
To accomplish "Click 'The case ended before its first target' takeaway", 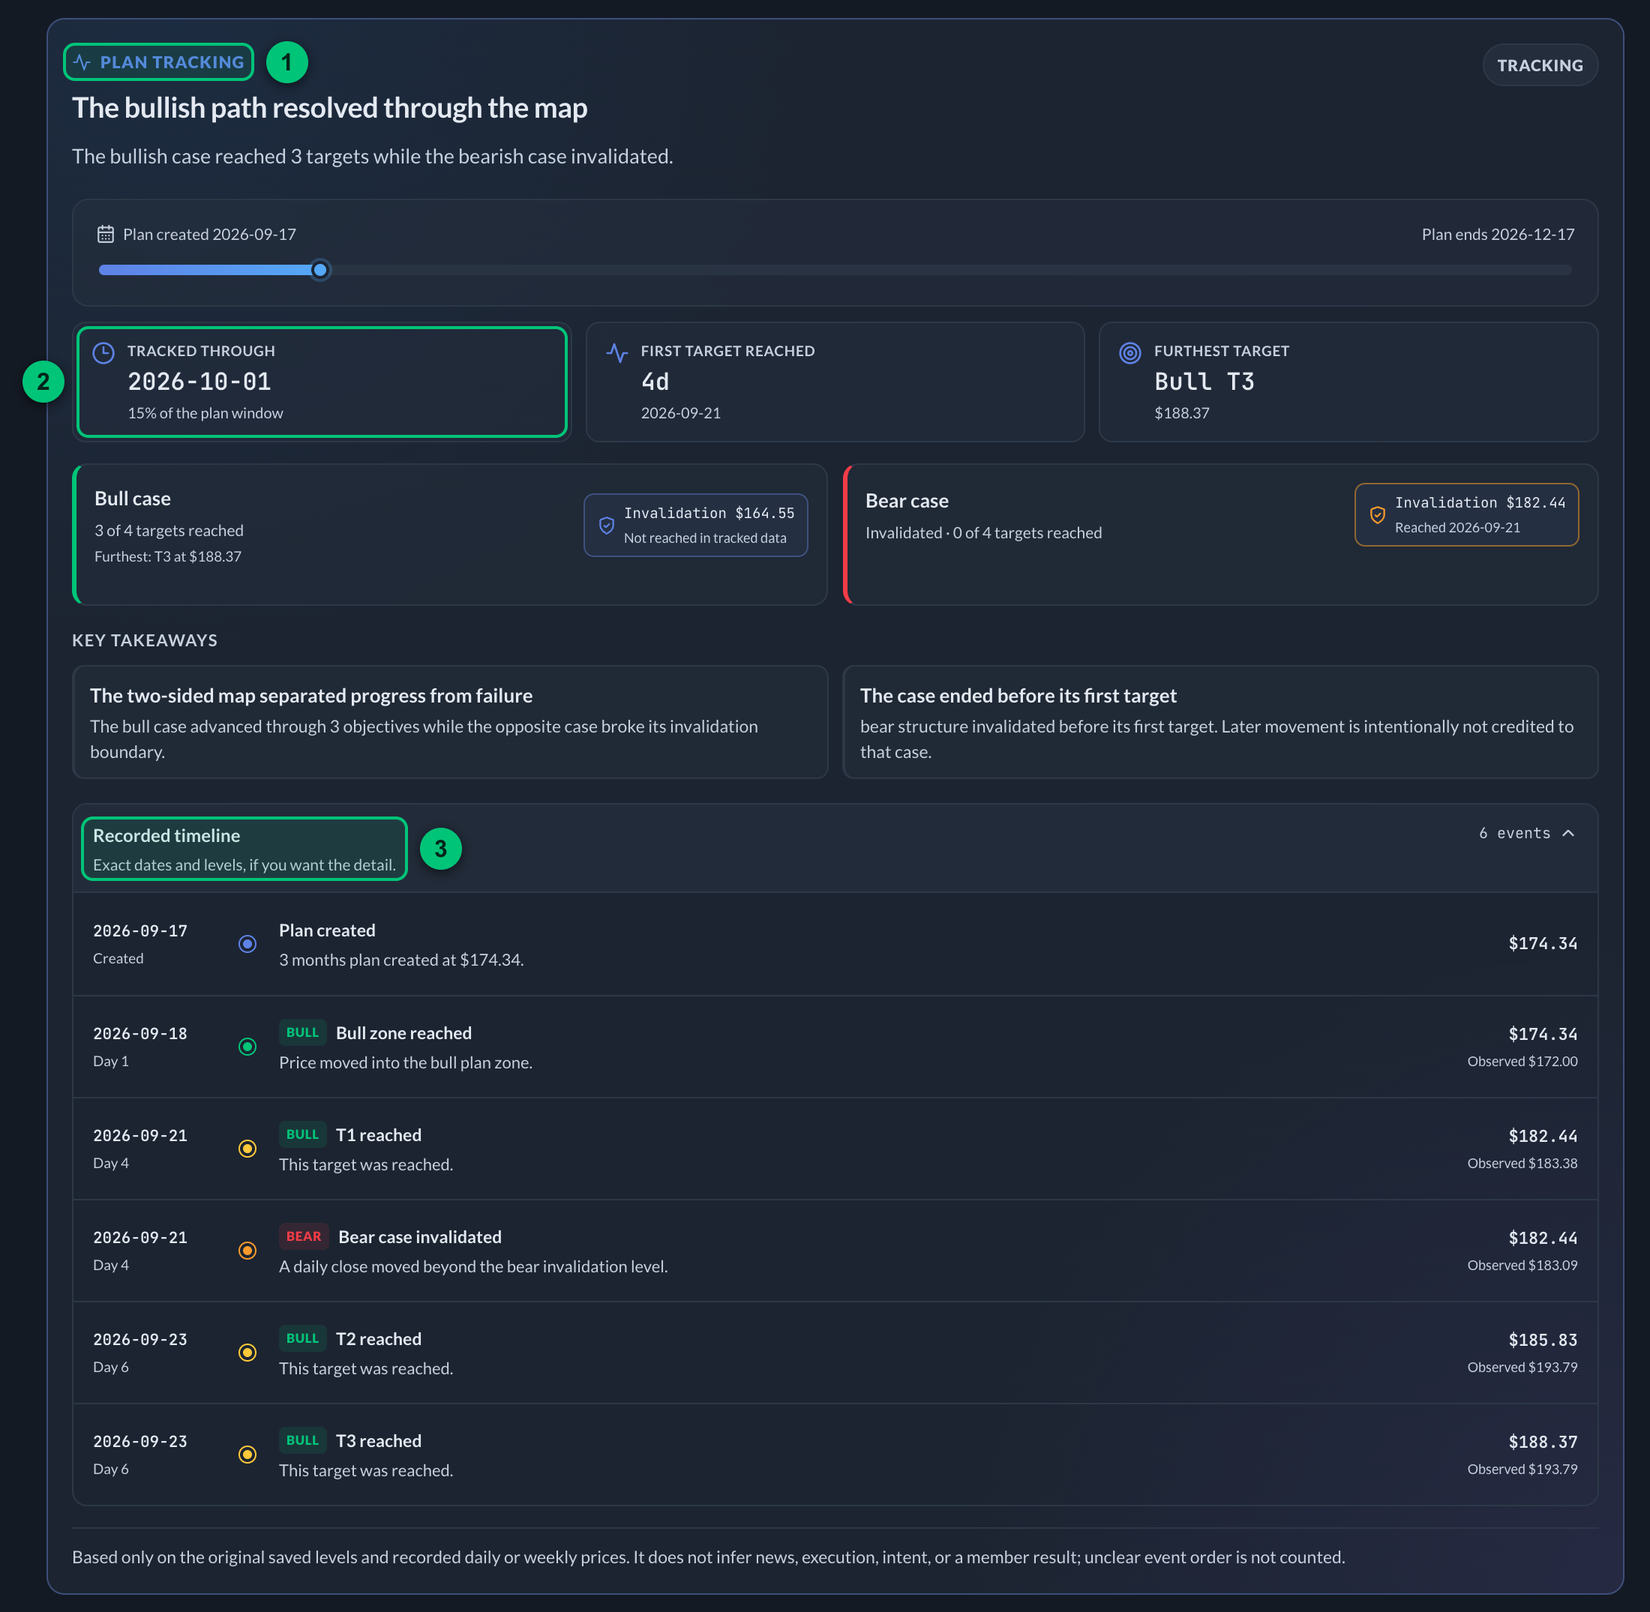I will point(1018,695).
